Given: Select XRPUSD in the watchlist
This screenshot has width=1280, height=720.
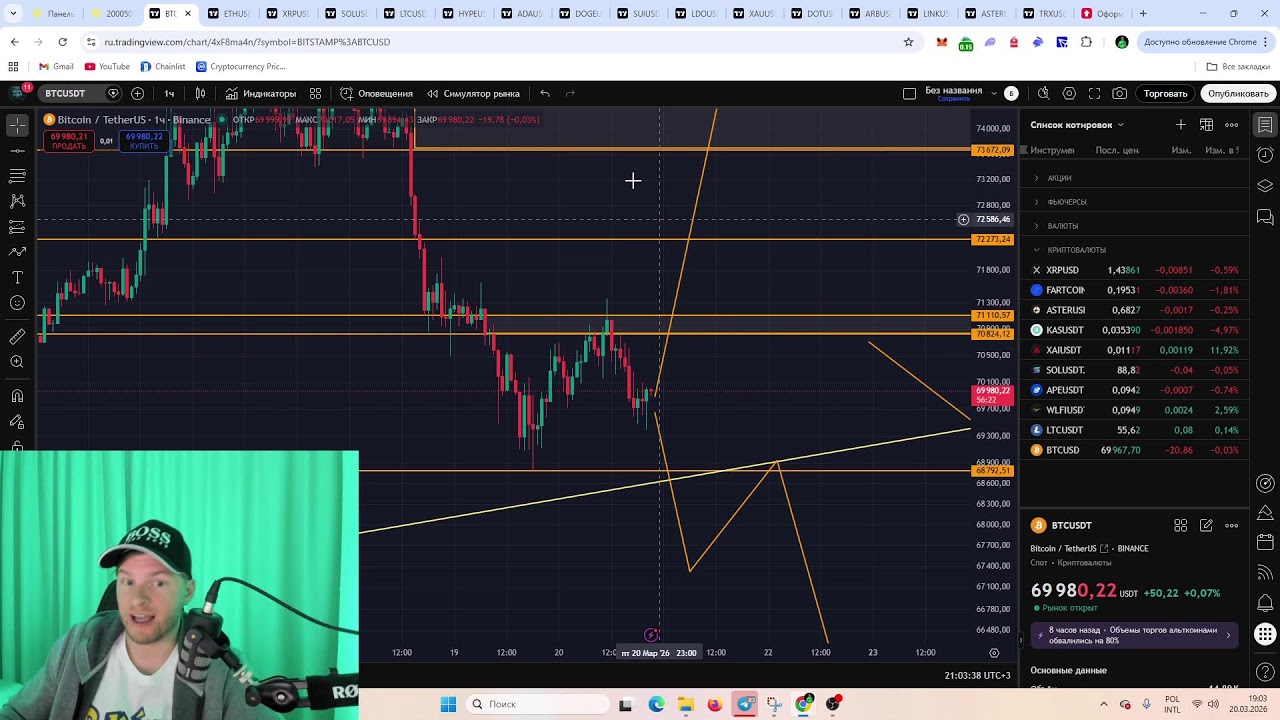Looking at the screenshot, I should point(1134,270).
